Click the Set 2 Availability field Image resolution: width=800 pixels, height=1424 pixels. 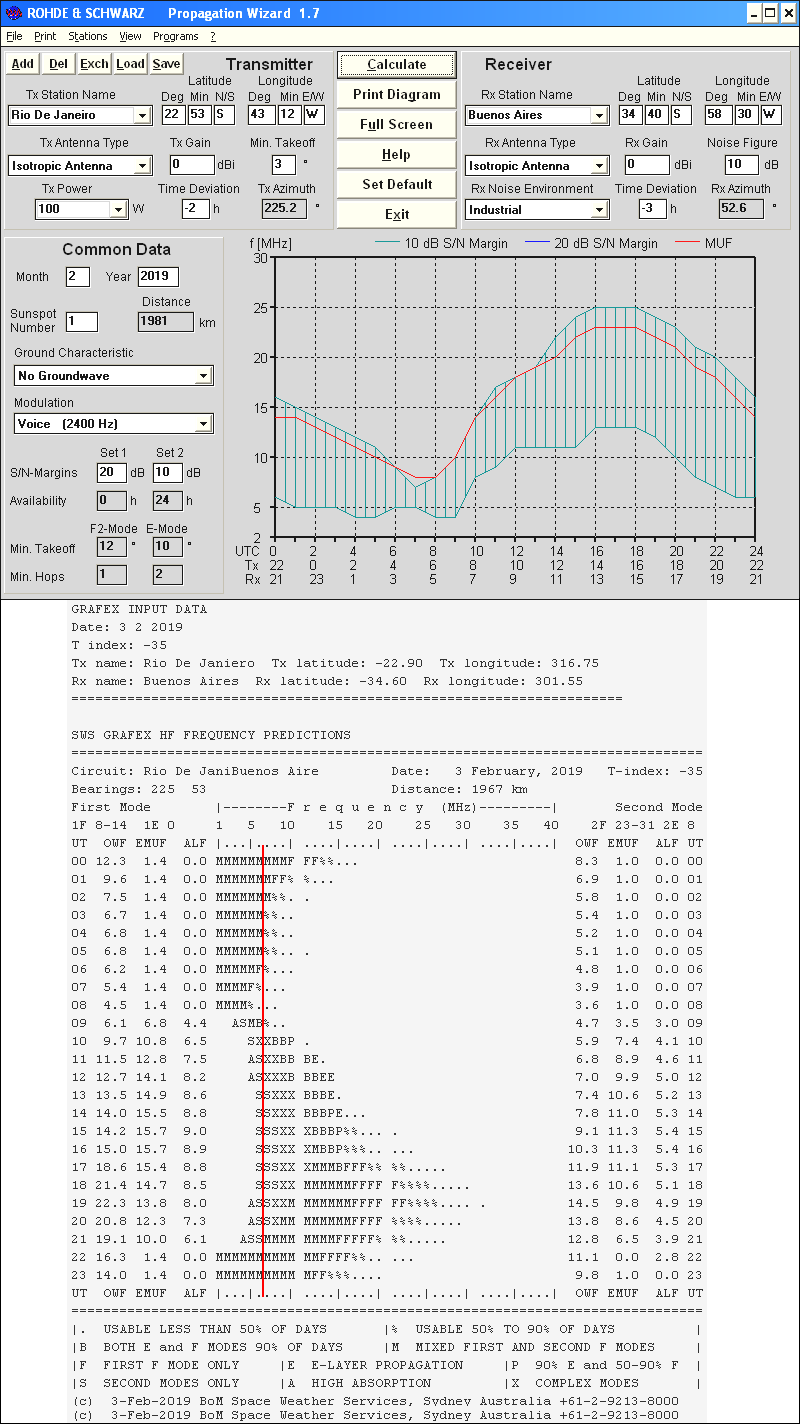point(167,500)
